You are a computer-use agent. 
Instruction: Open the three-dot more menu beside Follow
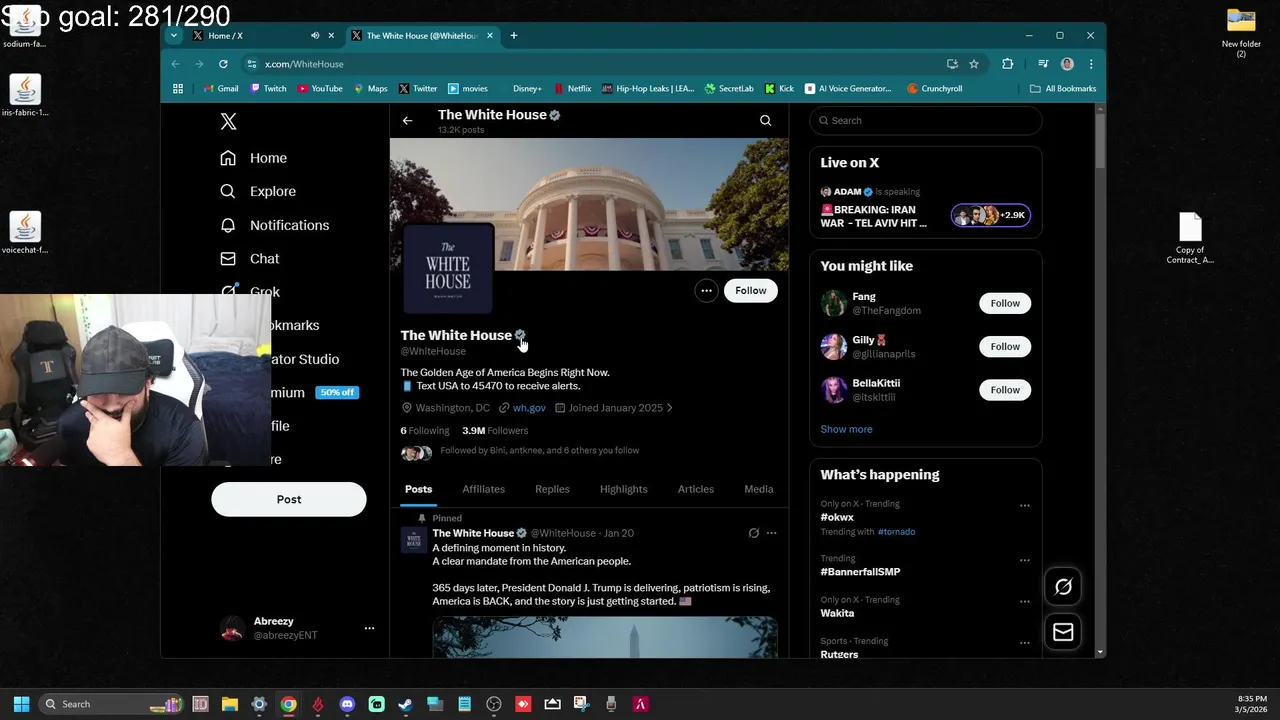[706, 290]
